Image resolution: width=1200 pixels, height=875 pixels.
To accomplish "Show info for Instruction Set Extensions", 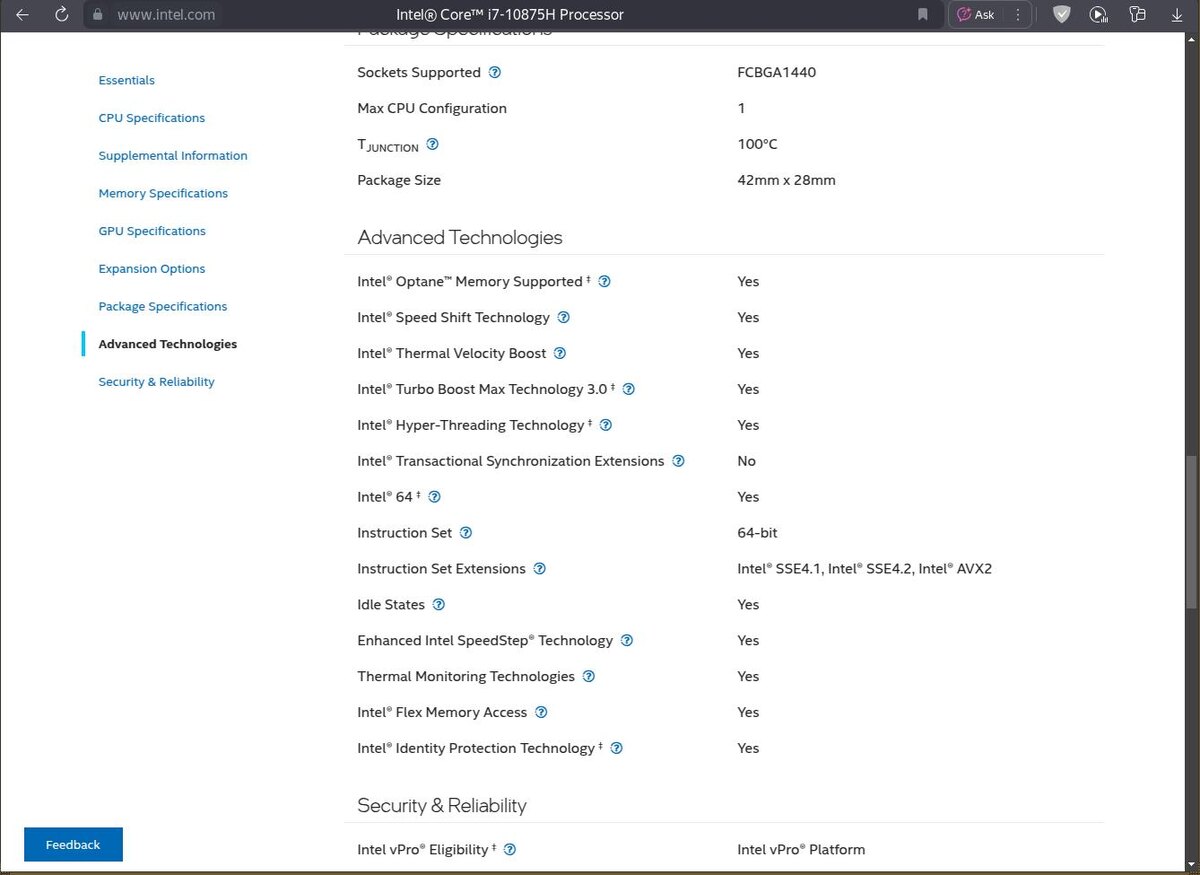I will (539, 569).
